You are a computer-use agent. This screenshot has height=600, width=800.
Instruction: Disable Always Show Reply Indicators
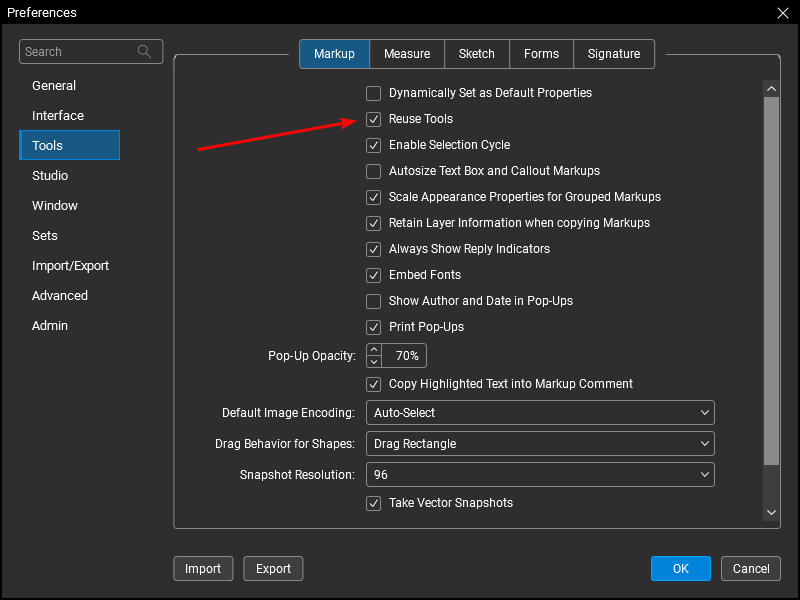tap(373, 249)
